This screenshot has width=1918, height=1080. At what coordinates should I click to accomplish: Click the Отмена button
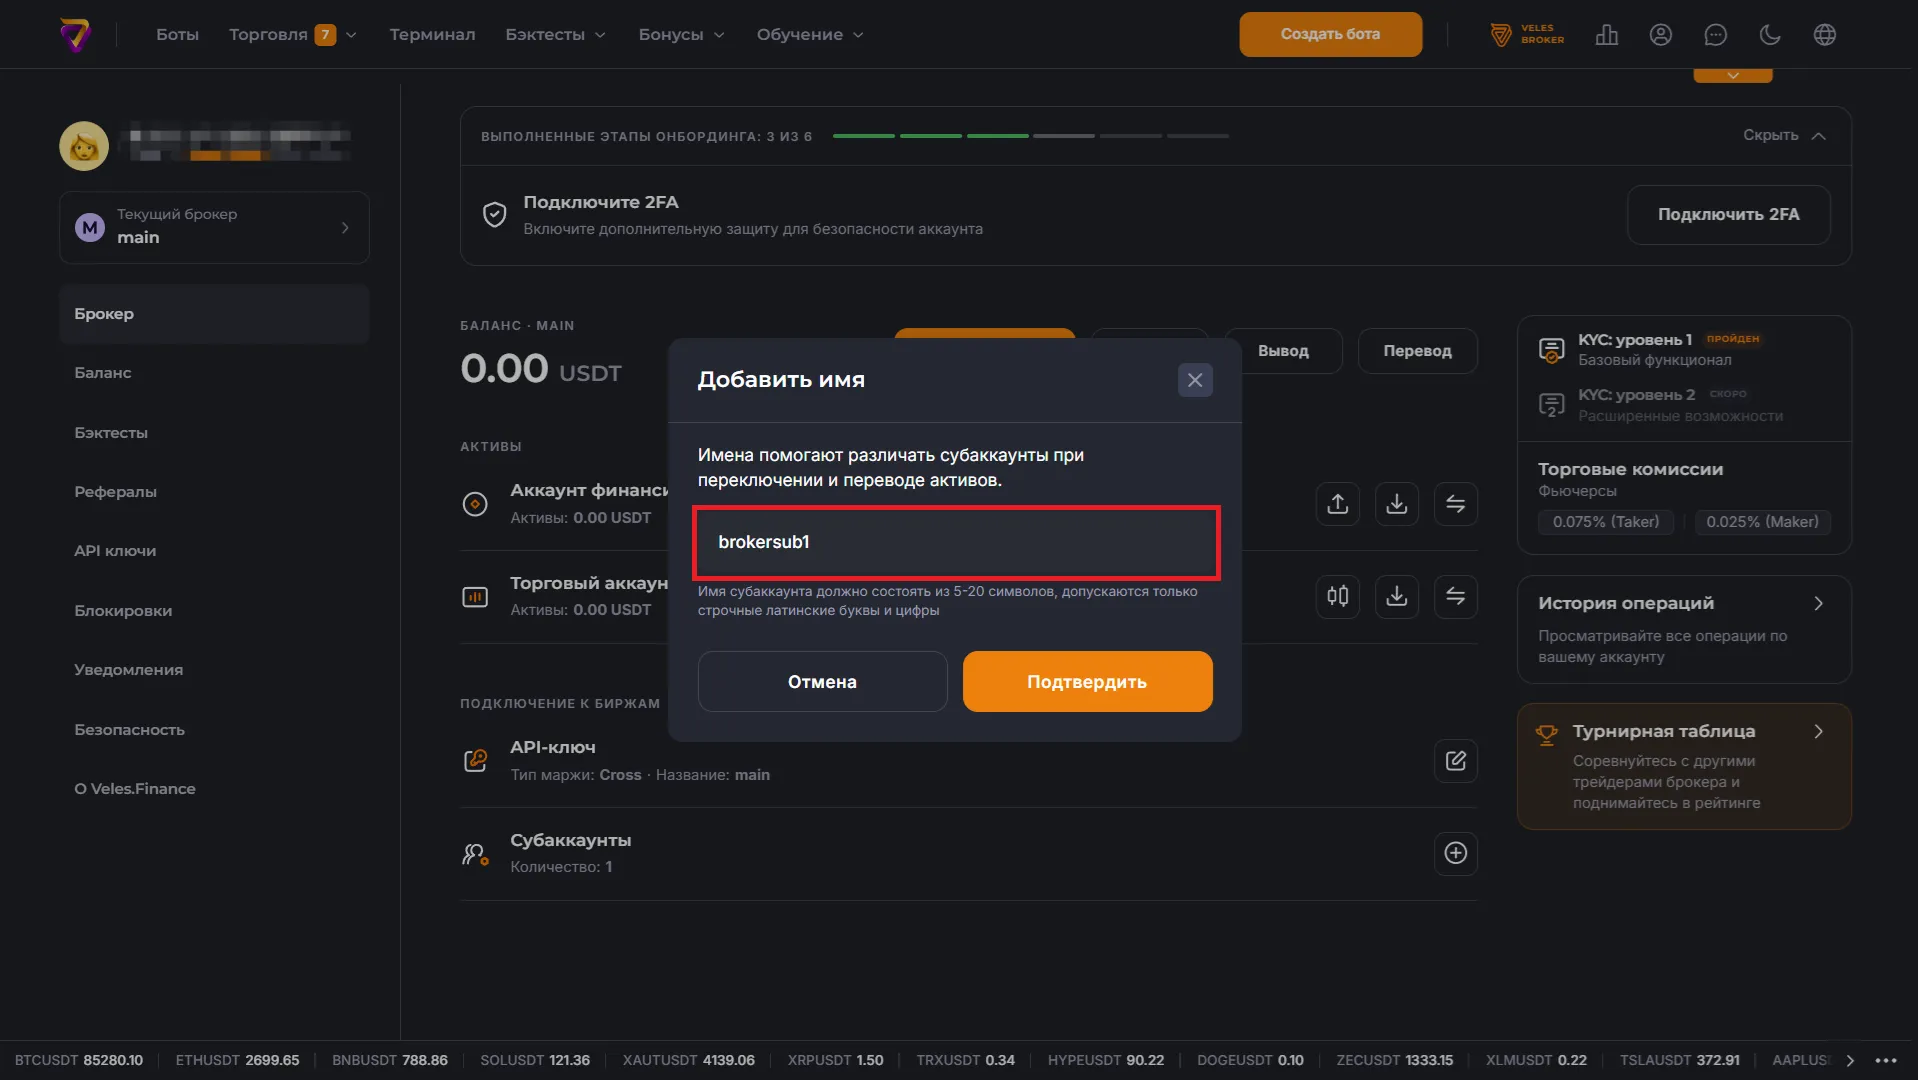(822, 682)
